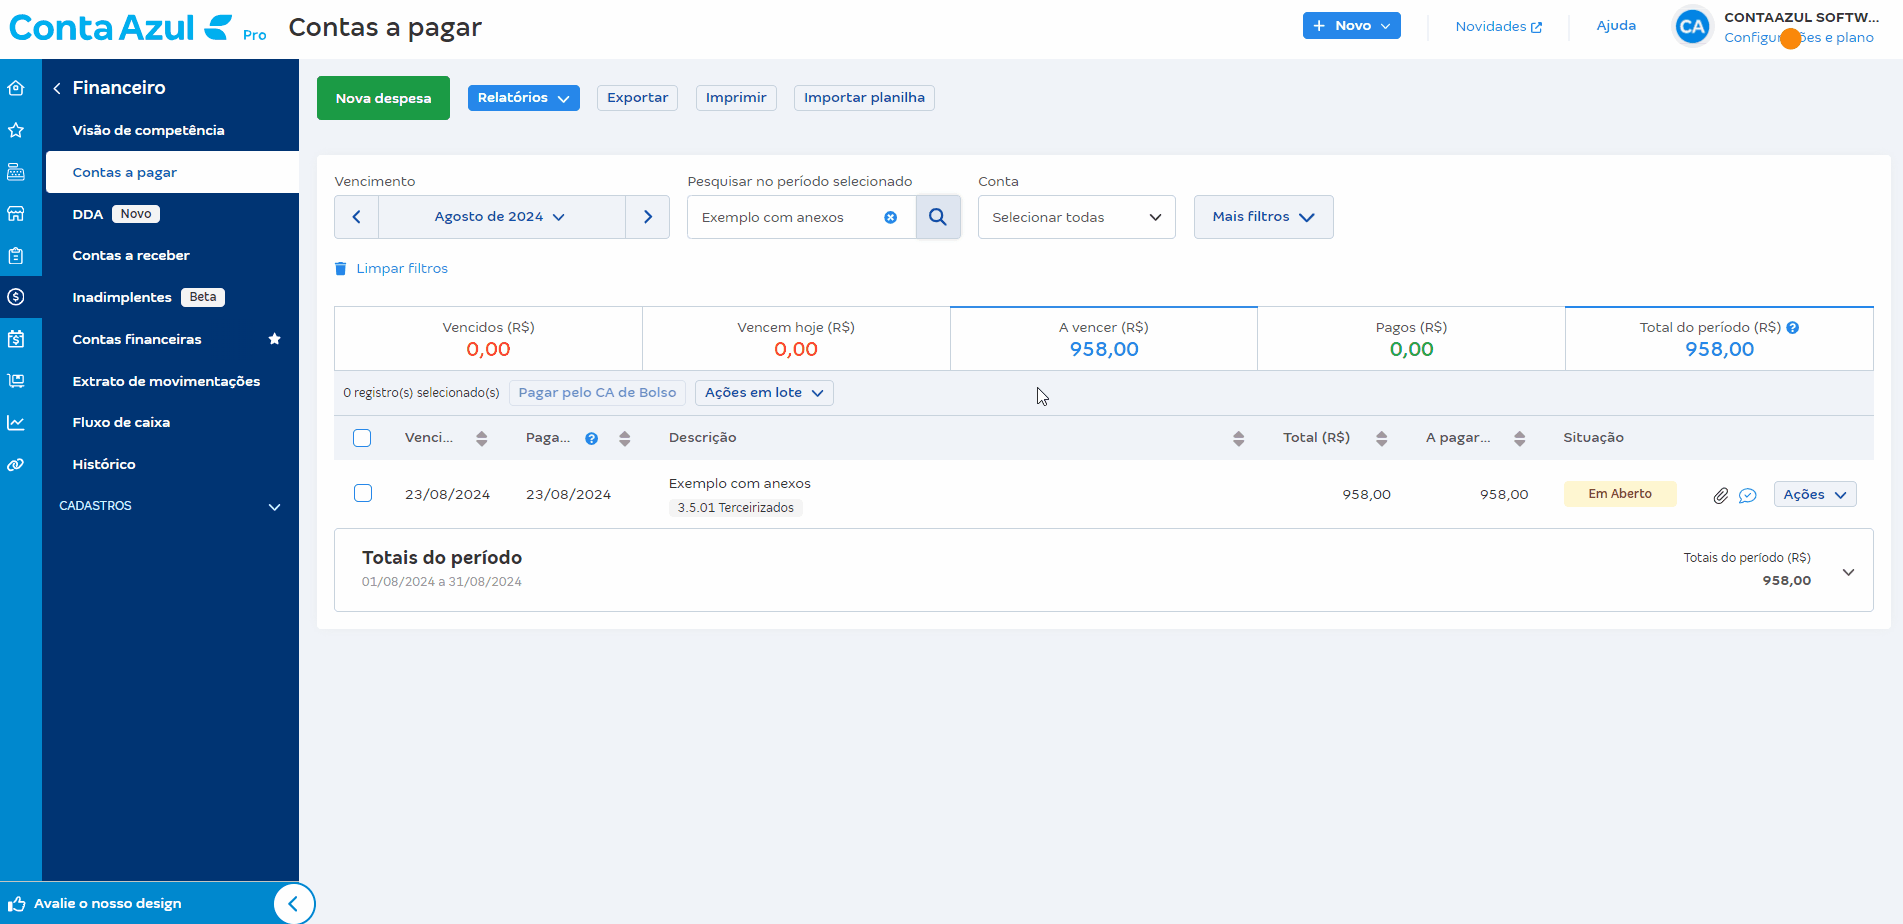
Task: Open the Fluxo de caixa menu item
Action: click(x=121, y=422)
